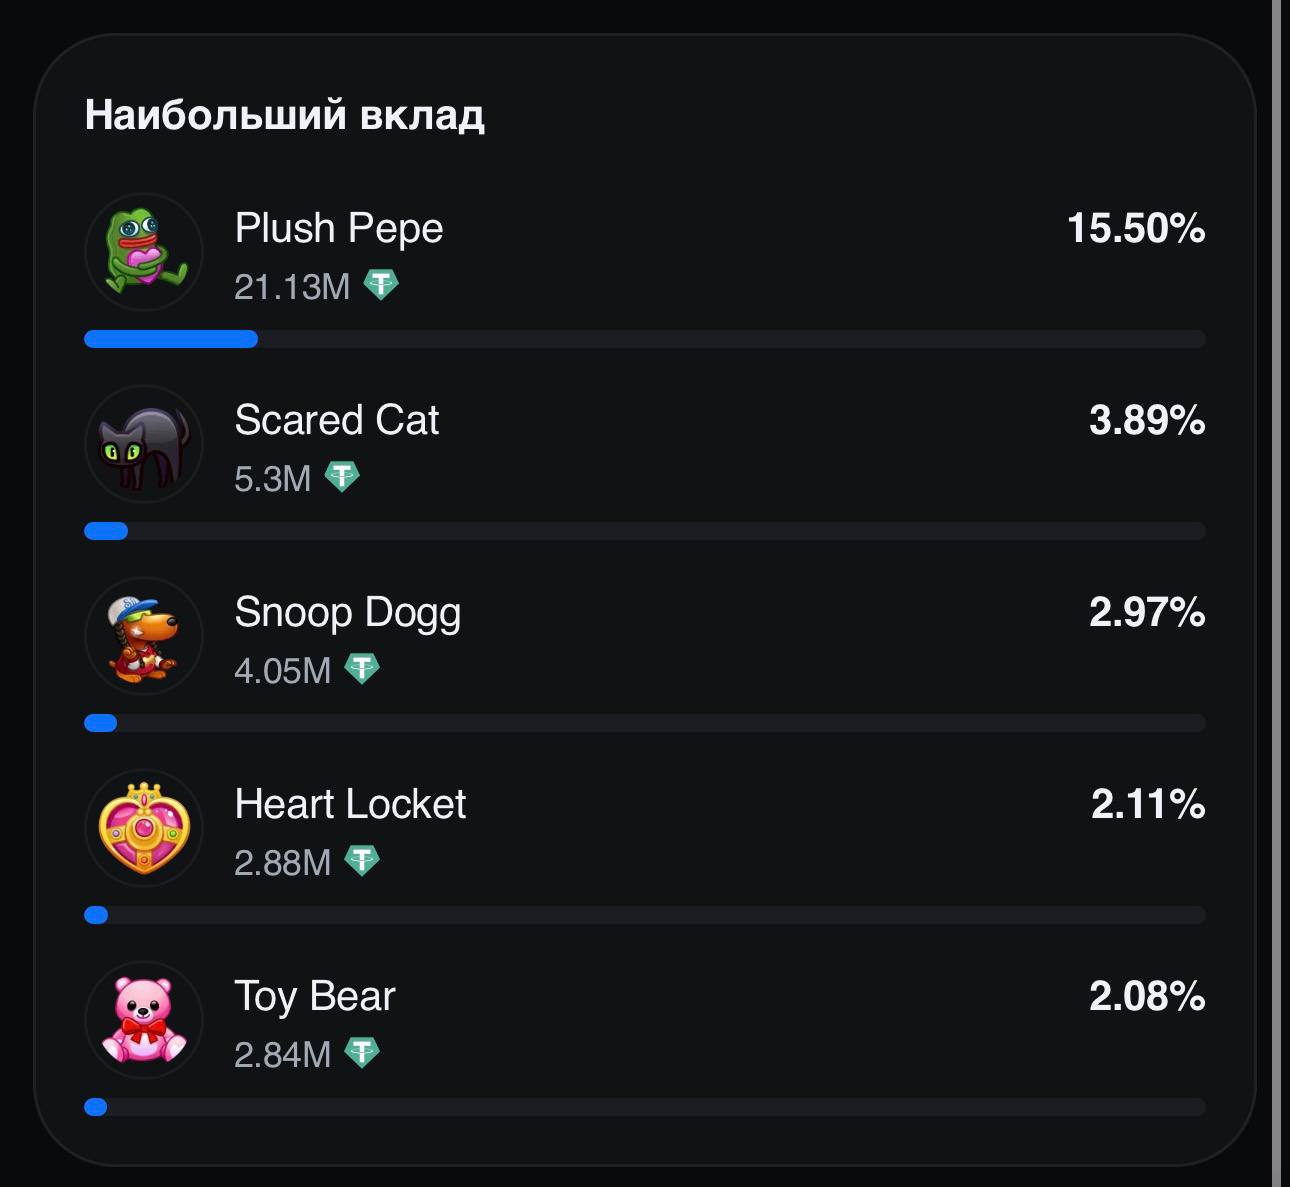Click the Tether symbol next to 4.05M

(362, 669)
